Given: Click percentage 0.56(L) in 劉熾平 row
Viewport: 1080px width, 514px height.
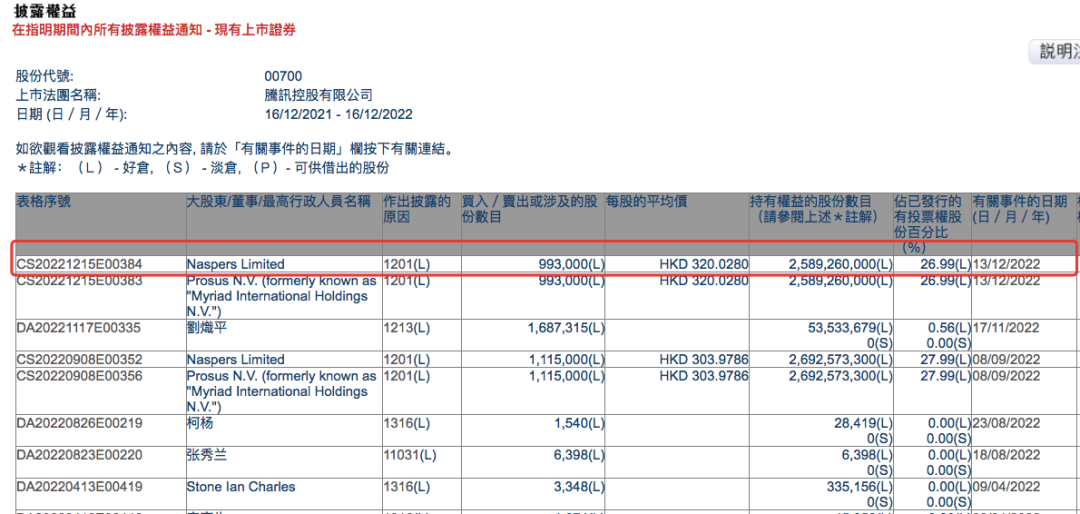Looking at the screenshot, I should [951, 329].
